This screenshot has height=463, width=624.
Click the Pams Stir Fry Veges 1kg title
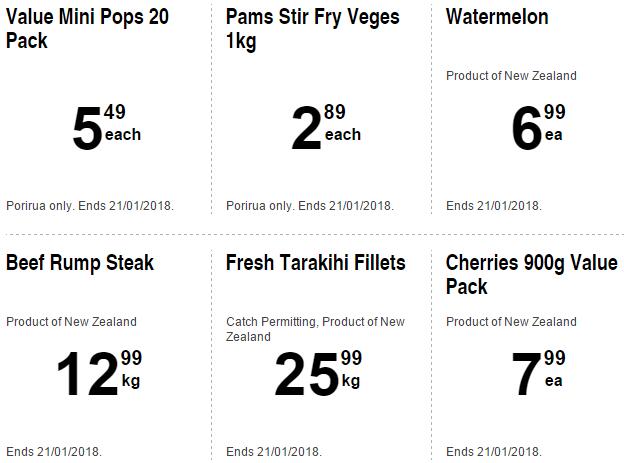click(x=312, y=29)
